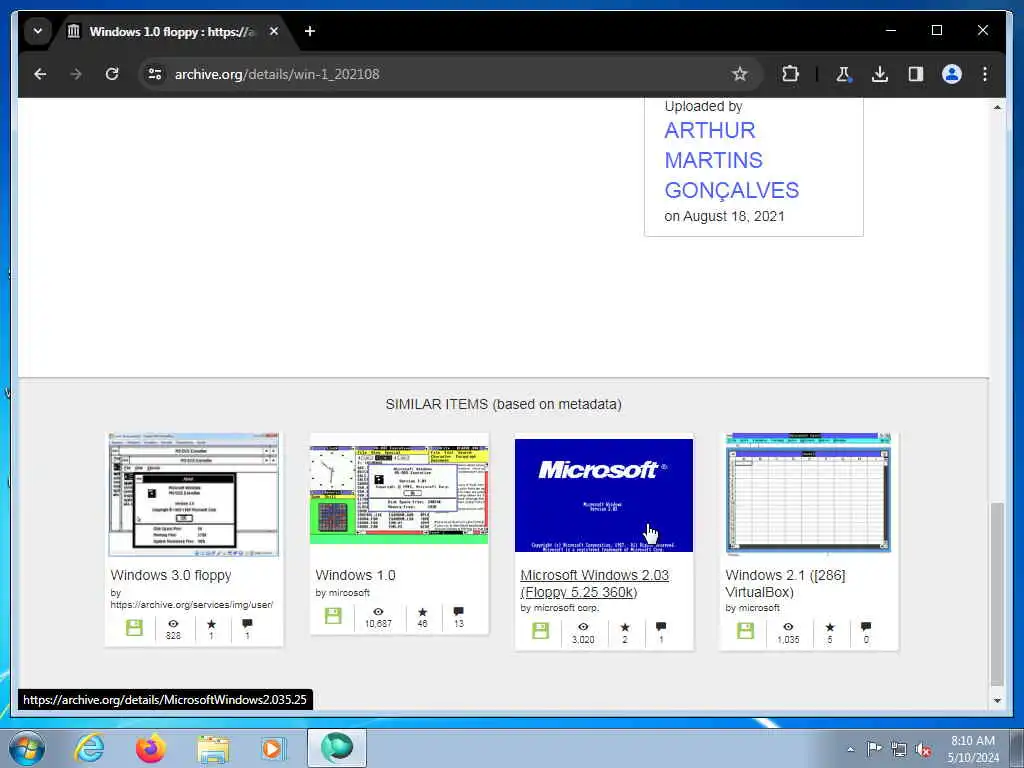Open the tab search dropdown arrow
The width and height of the screenshot is (1024, 768).
[x=38, y=31]
